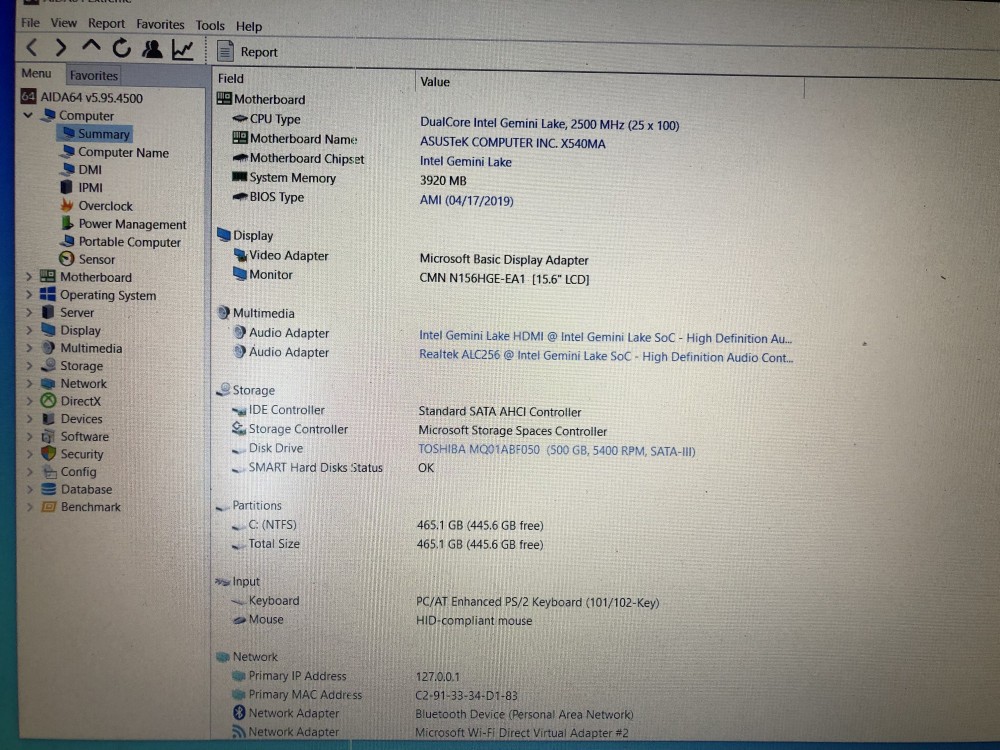The height and width of the screenshot is (750, 1000).
Task: Click the Database icon in tree
Action: tap(49, 489)
